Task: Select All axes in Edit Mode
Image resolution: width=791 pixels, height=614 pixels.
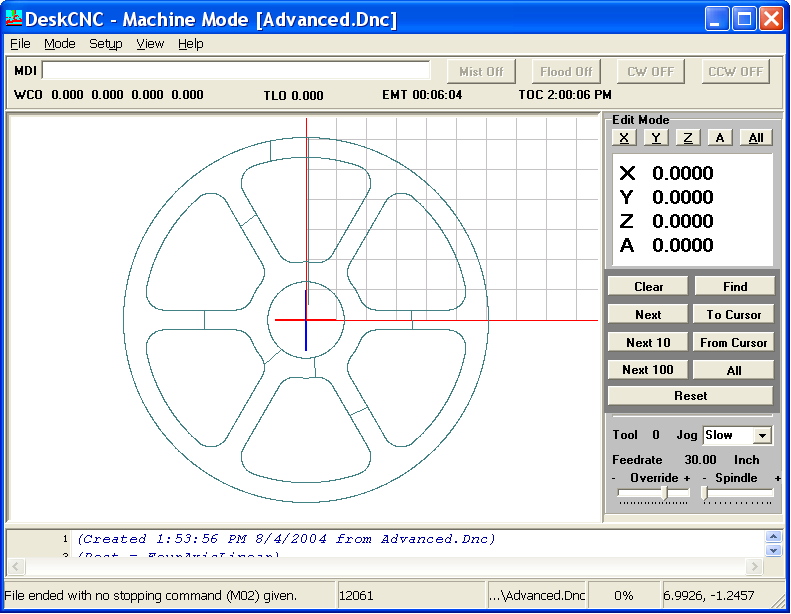Action: (756, 138)
